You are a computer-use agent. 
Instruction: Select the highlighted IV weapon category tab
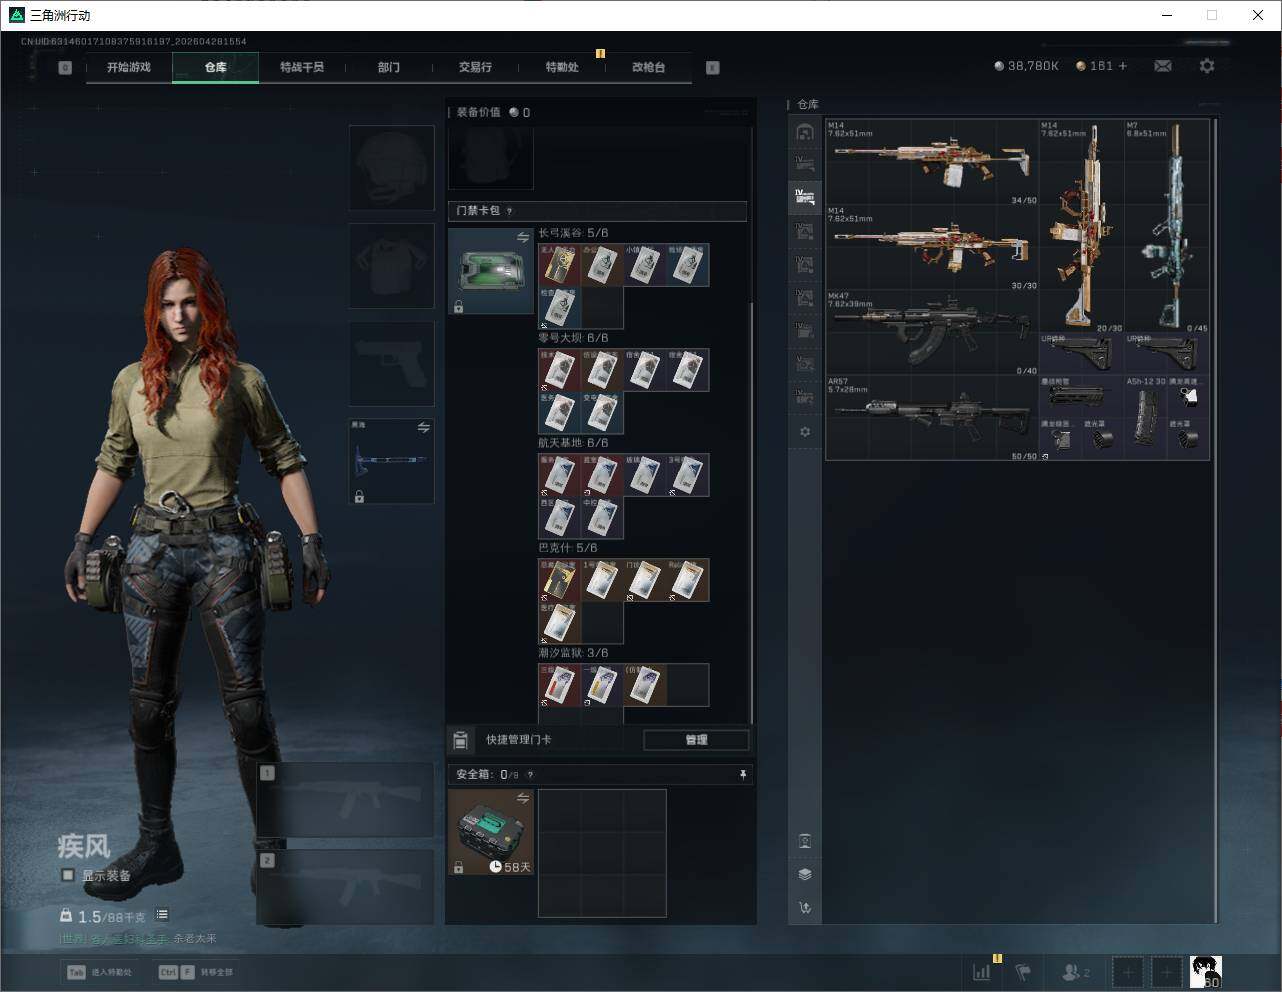click(805, 197)
